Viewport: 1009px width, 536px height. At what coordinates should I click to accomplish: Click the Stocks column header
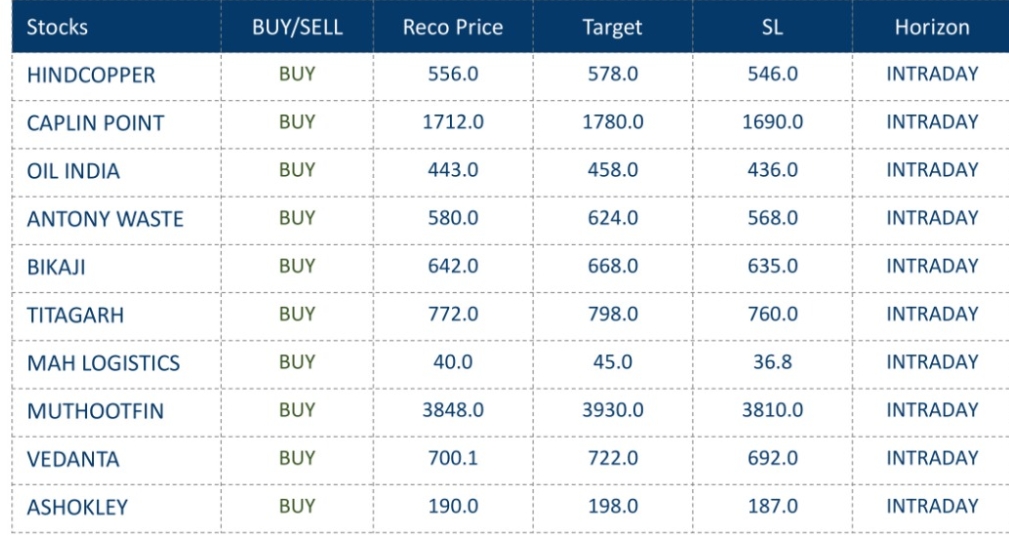coord(57,27)
